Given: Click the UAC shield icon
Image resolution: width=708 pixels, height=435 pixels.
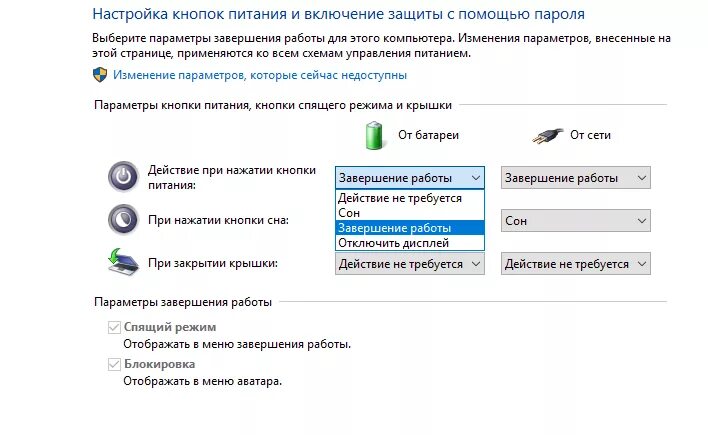Looking at the screenshot, I should (100, 75).
